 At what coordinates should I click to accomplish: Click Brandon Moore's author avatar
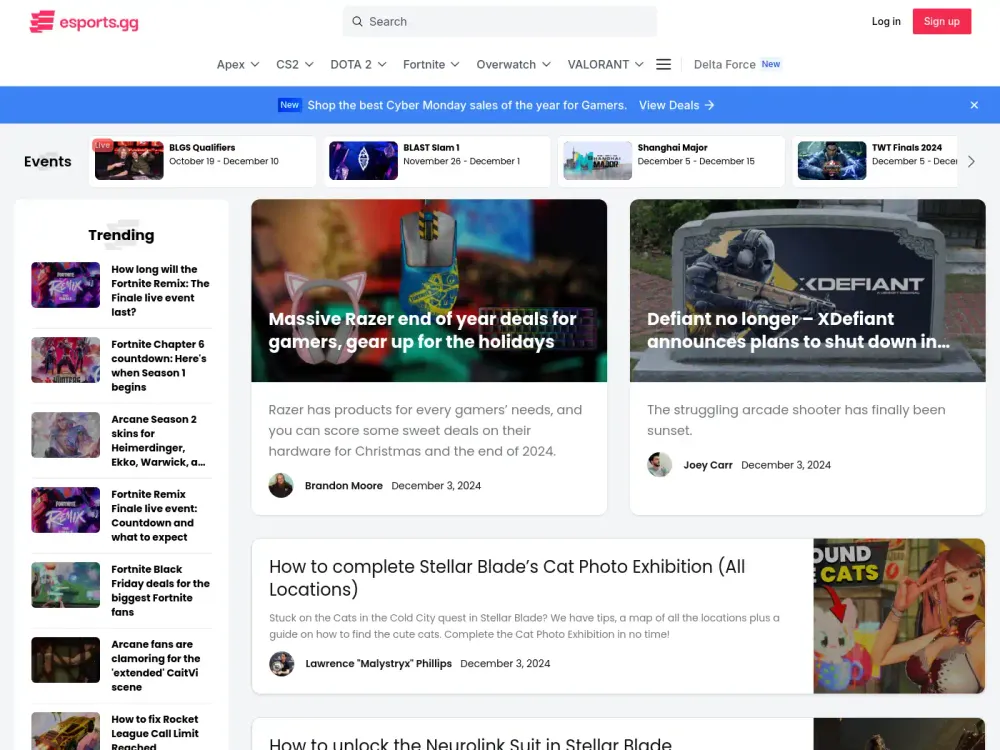281,486
